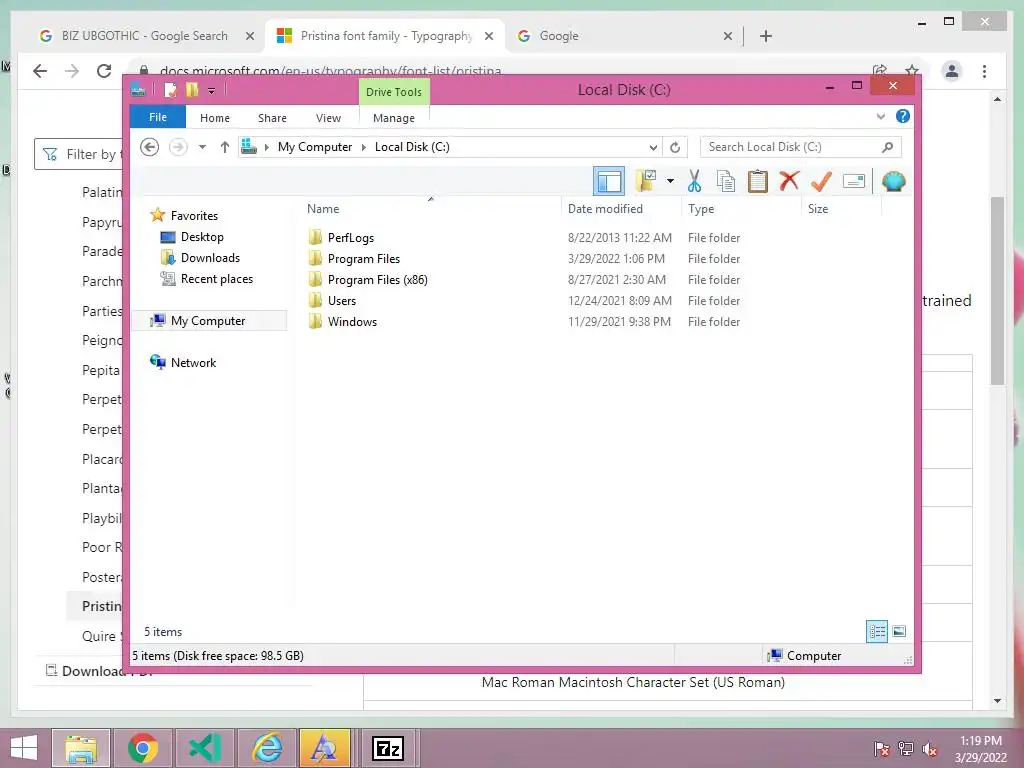Click My Computer in the address path

tap(315, 147)
